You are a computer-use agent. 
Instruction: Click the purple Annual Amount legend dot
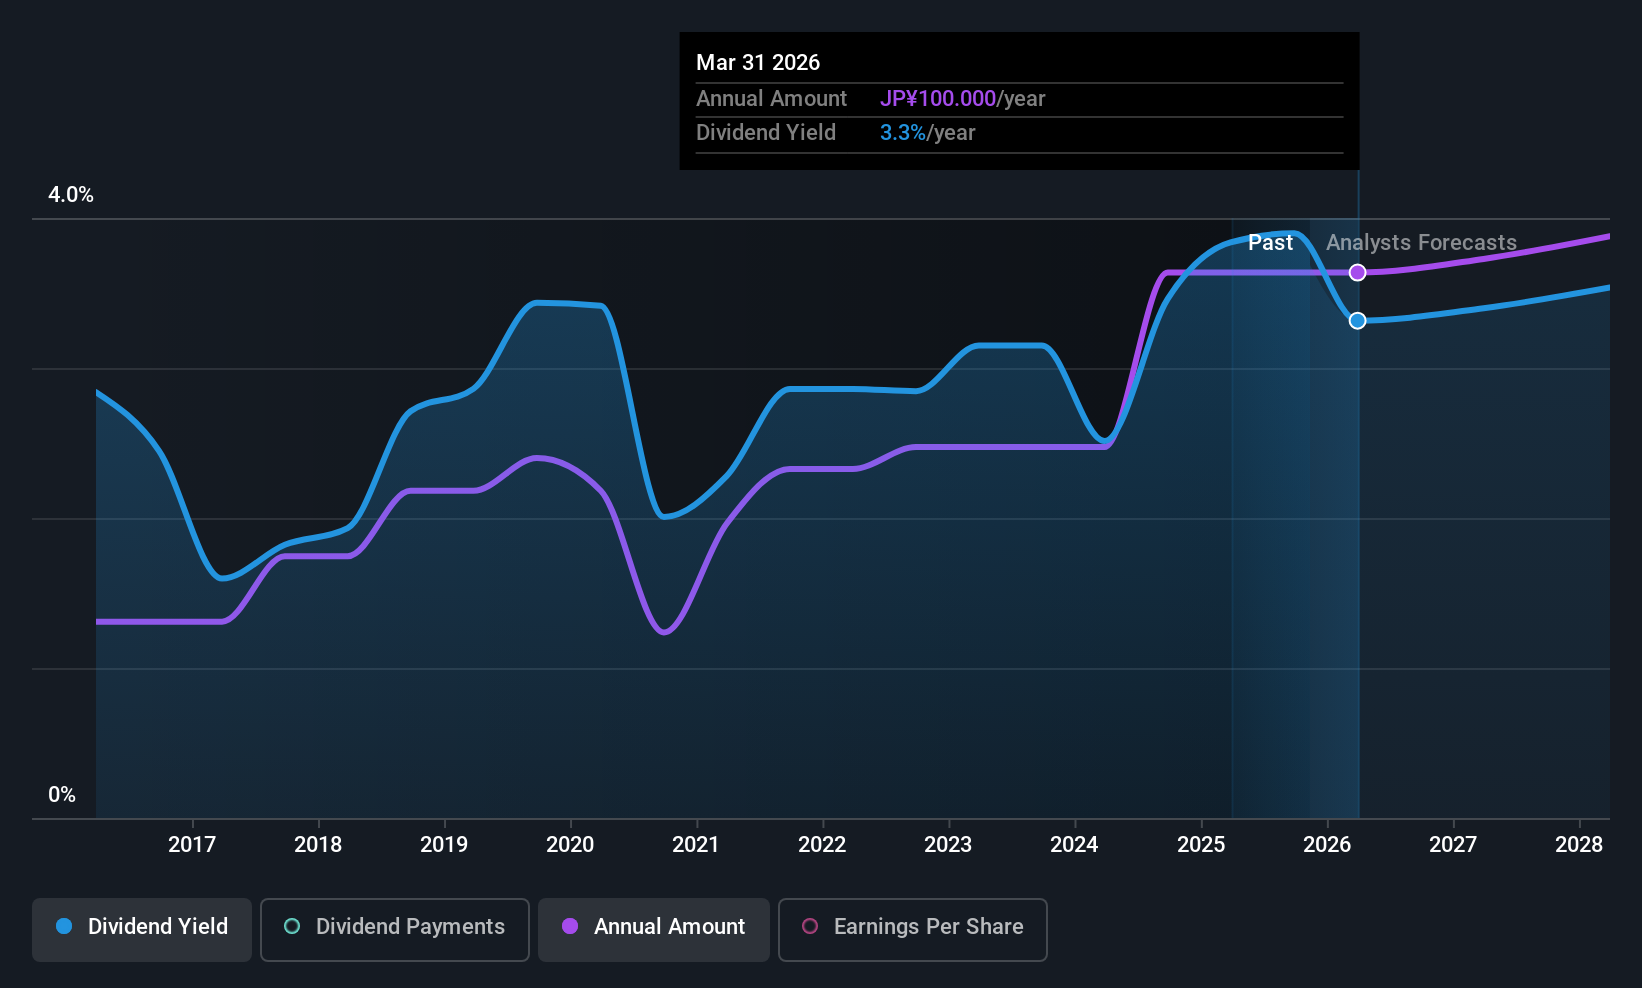coord(569,927)
